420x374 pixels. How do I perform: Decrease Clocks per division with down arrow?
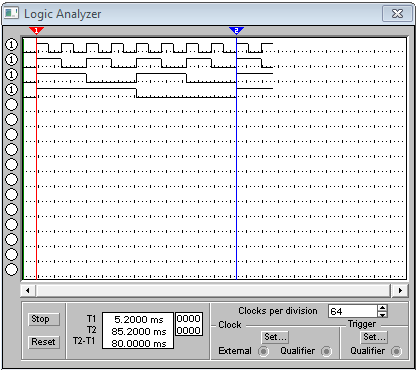[383, 314]
